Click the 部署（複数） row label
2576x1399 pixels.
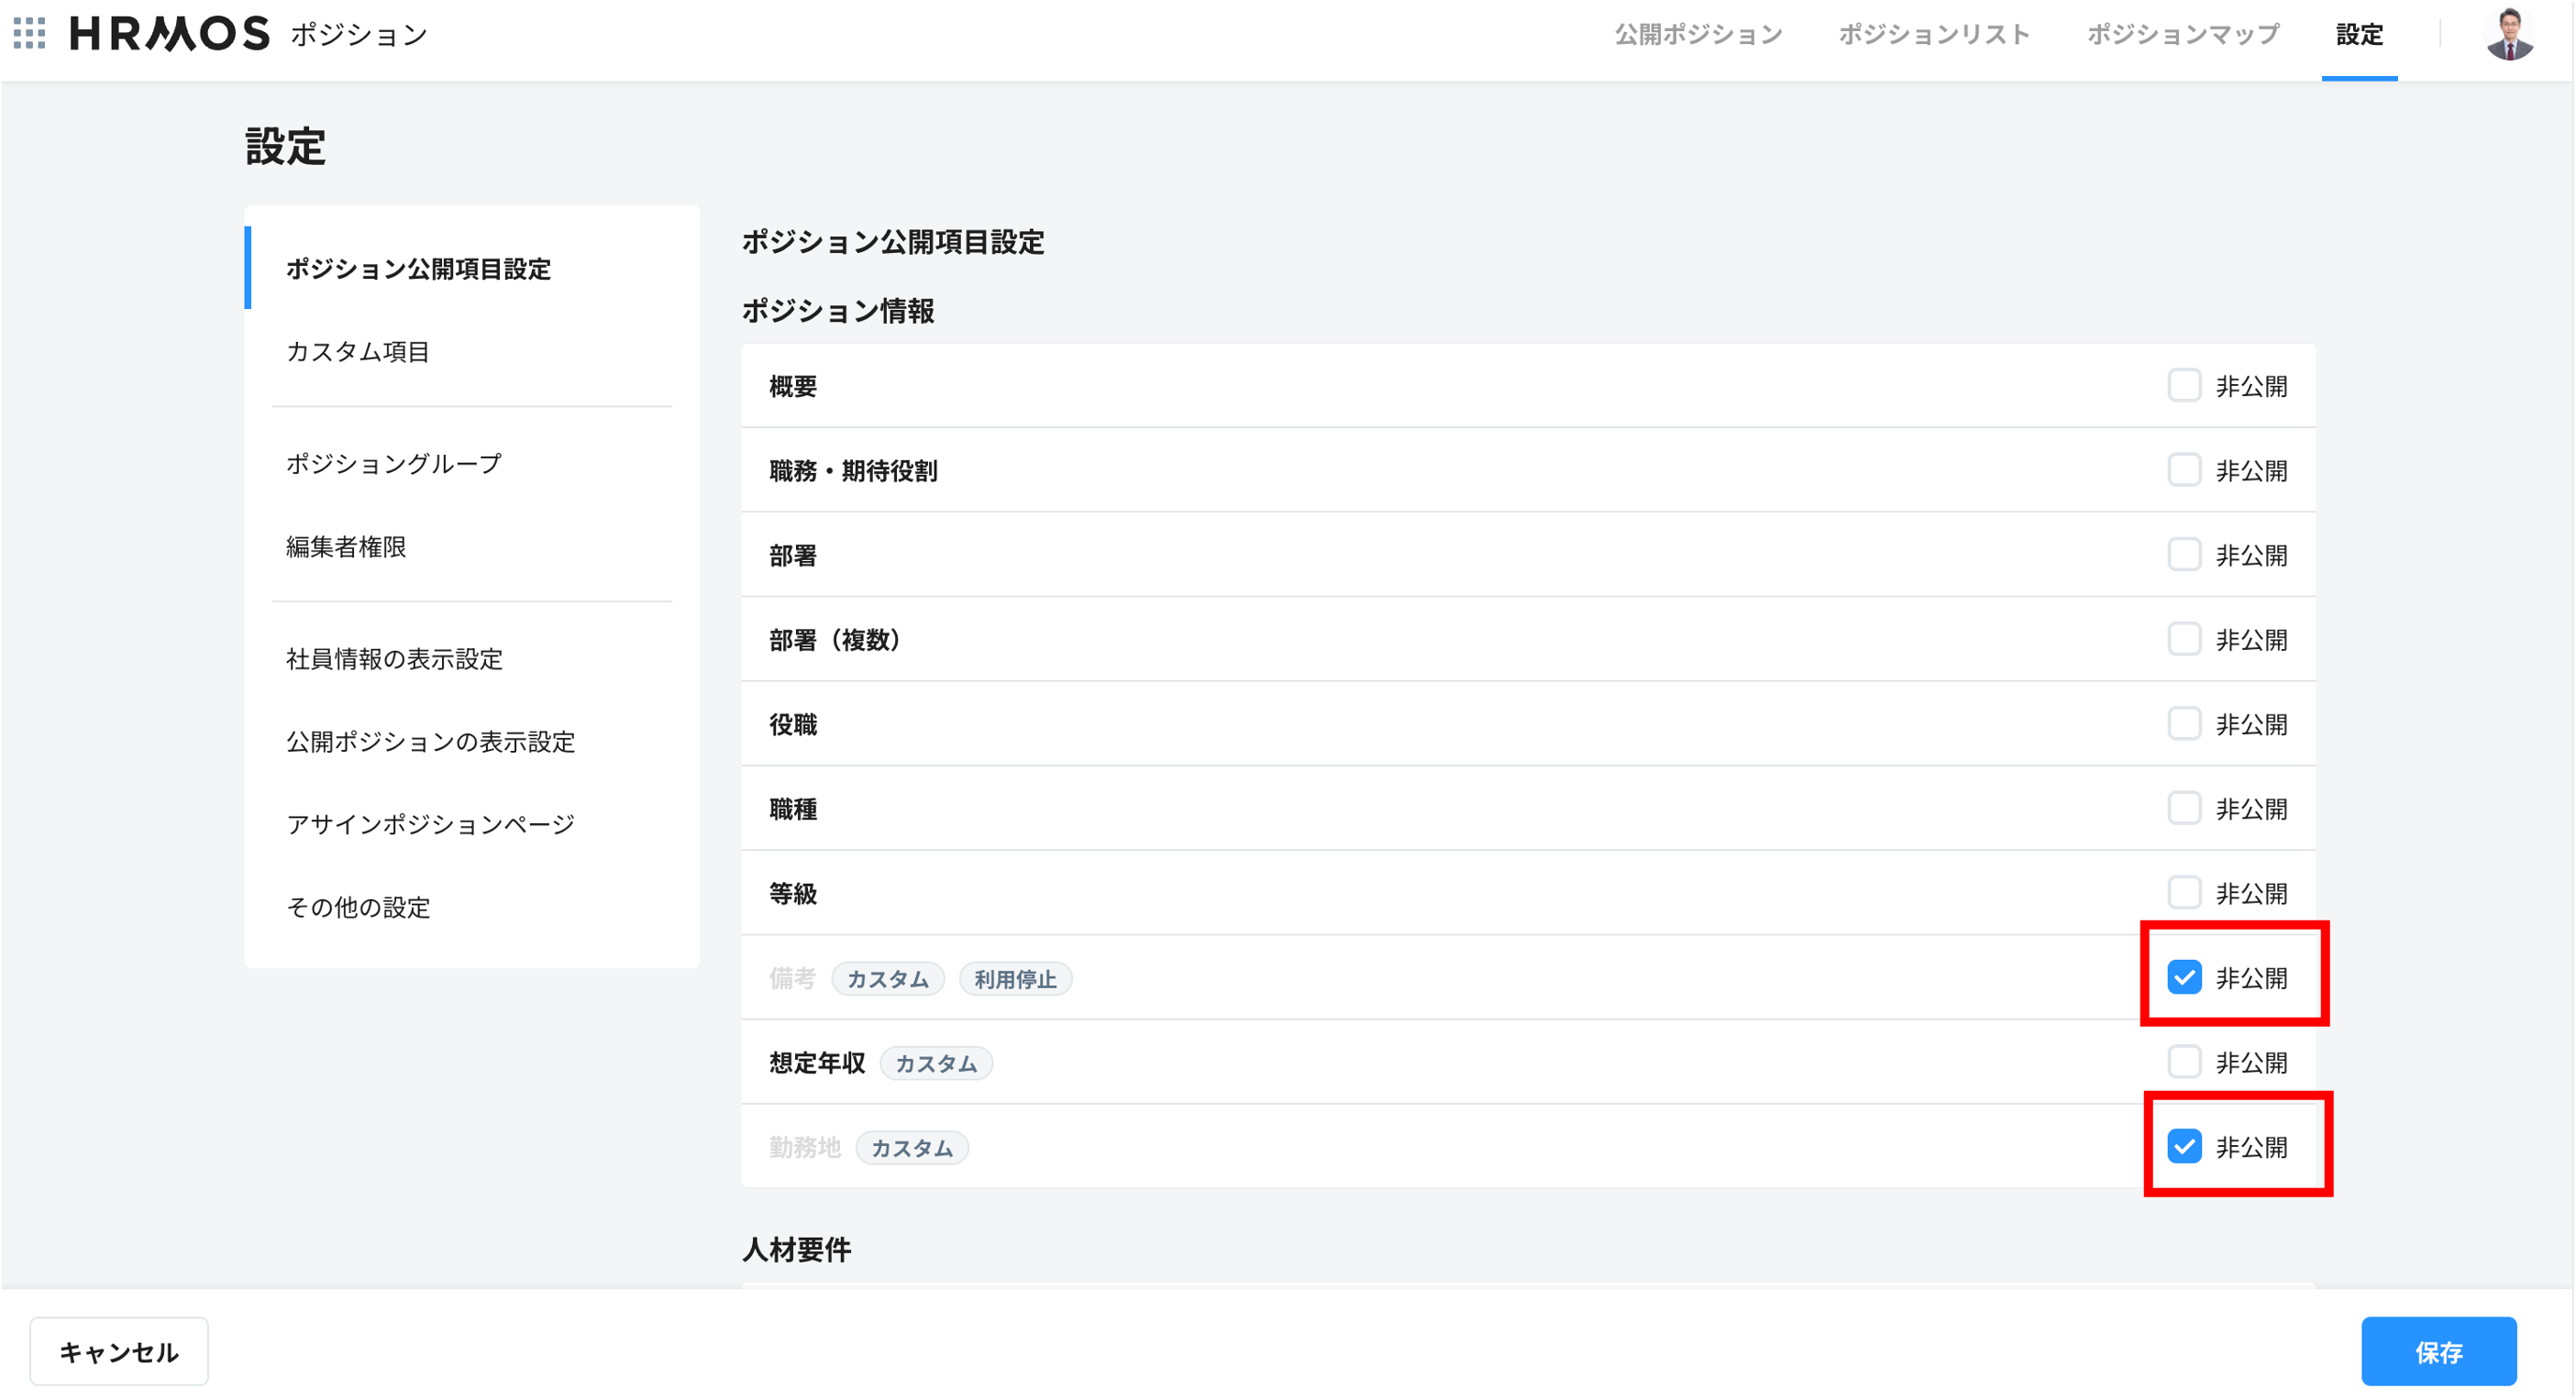click(x=838, y=639)
